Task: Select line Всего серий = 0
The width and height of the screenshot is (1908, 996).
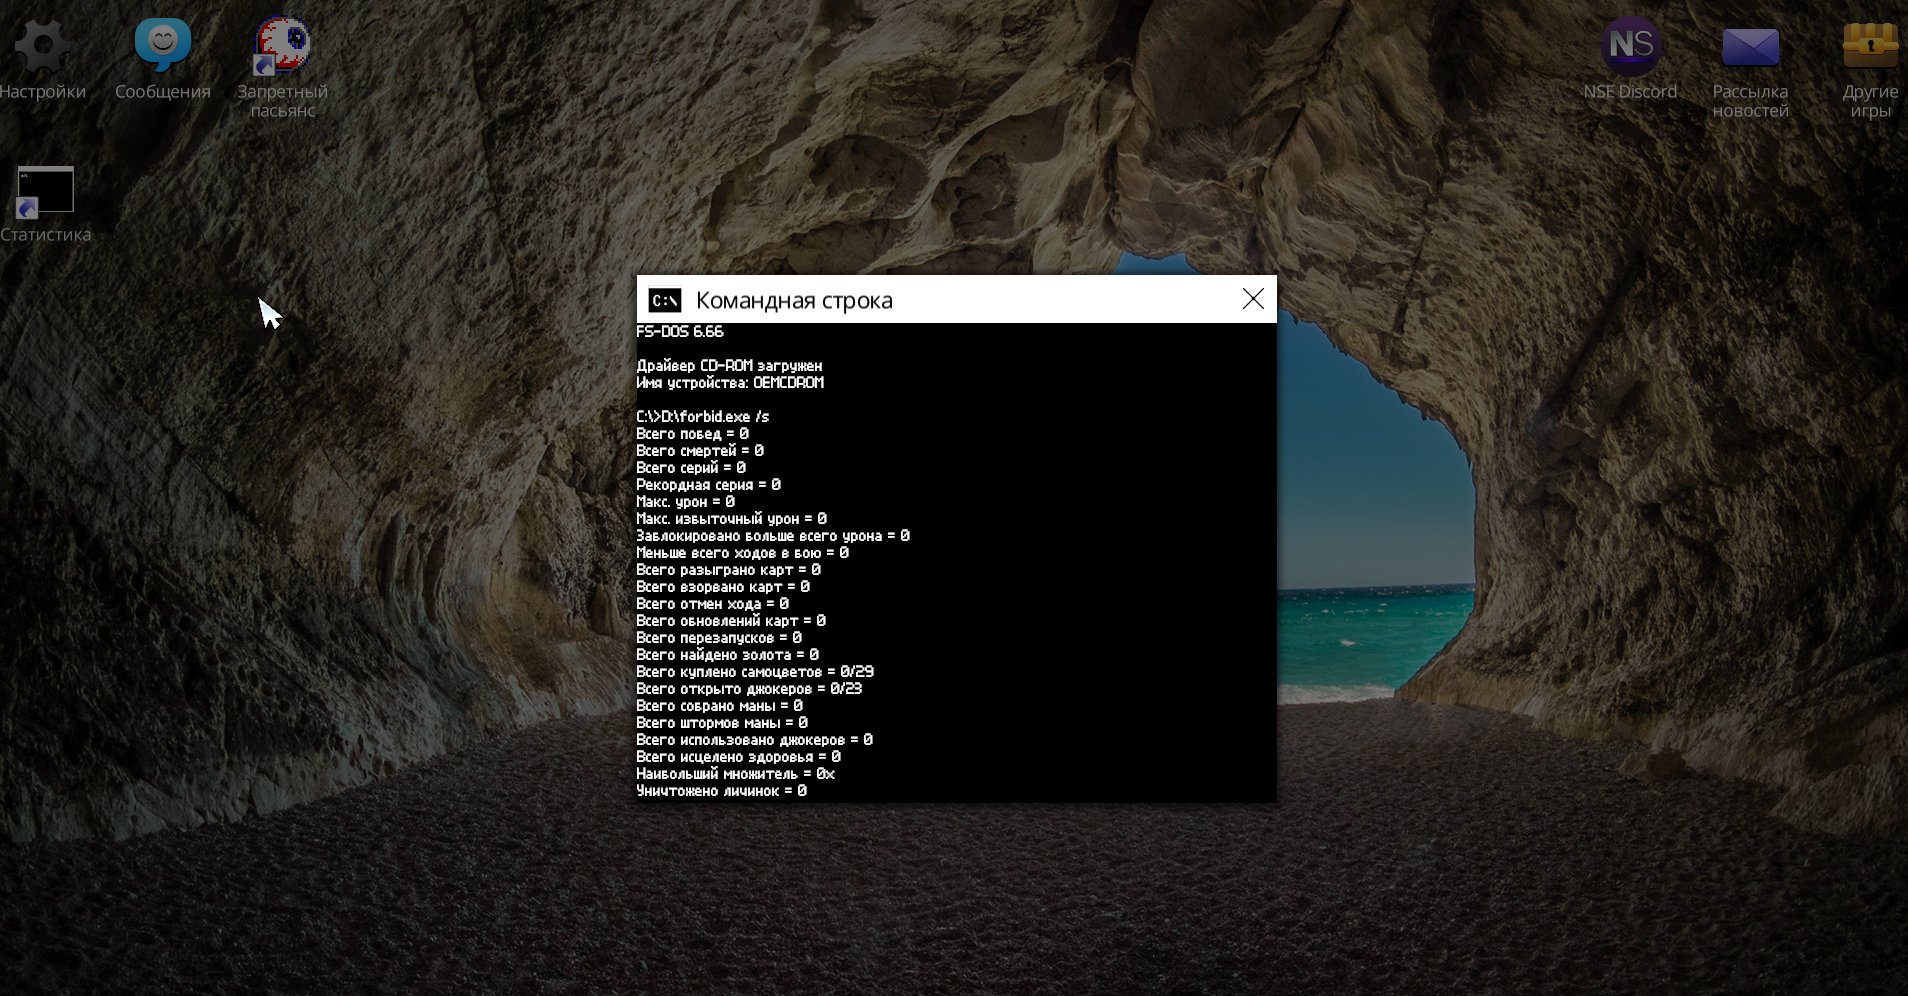Action: (x=691, y=468)
